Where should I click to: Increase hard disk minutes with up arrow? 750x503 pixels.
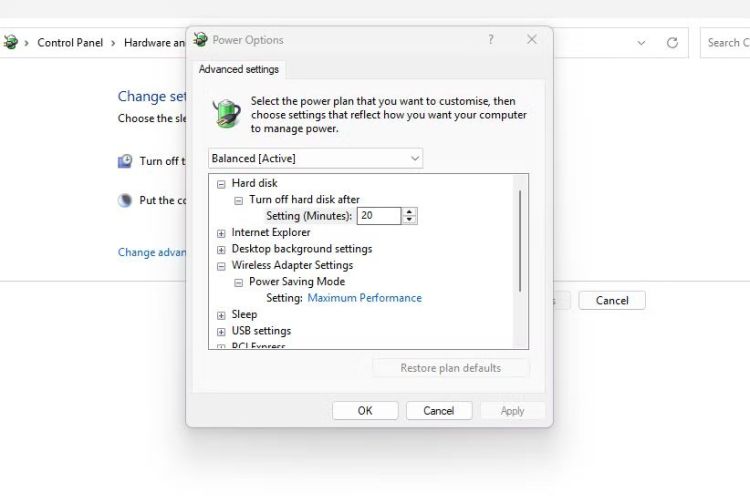click(410, 211)
